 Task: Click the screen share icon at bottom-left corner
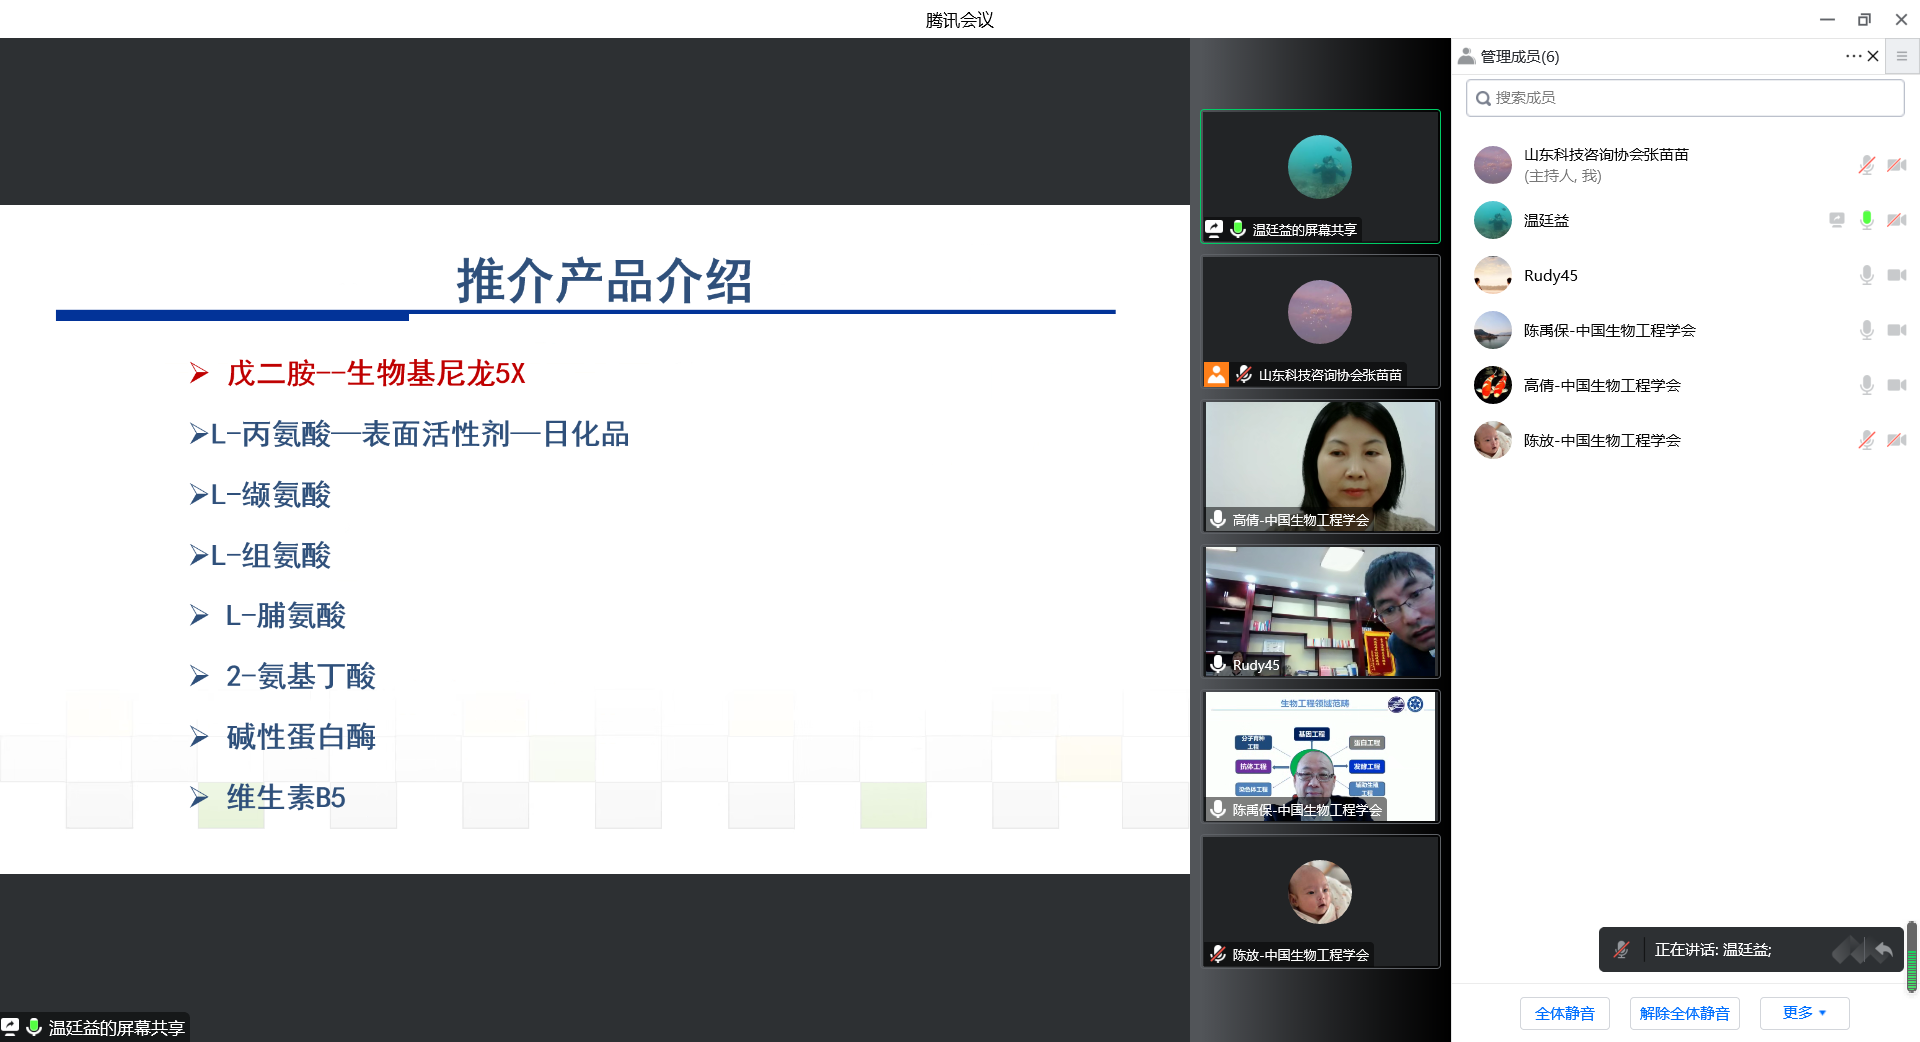pyautogui.click(x=12, y=1026)
